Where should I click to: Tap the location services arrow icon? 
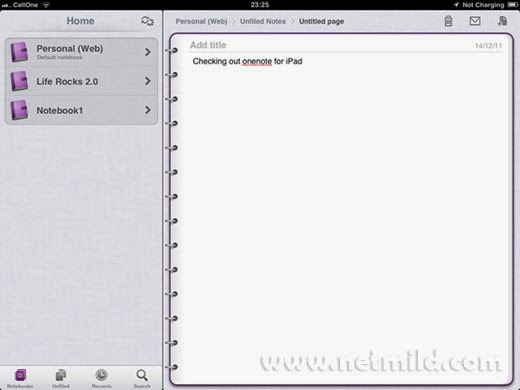pyautogui.click(x=456, y=5)
